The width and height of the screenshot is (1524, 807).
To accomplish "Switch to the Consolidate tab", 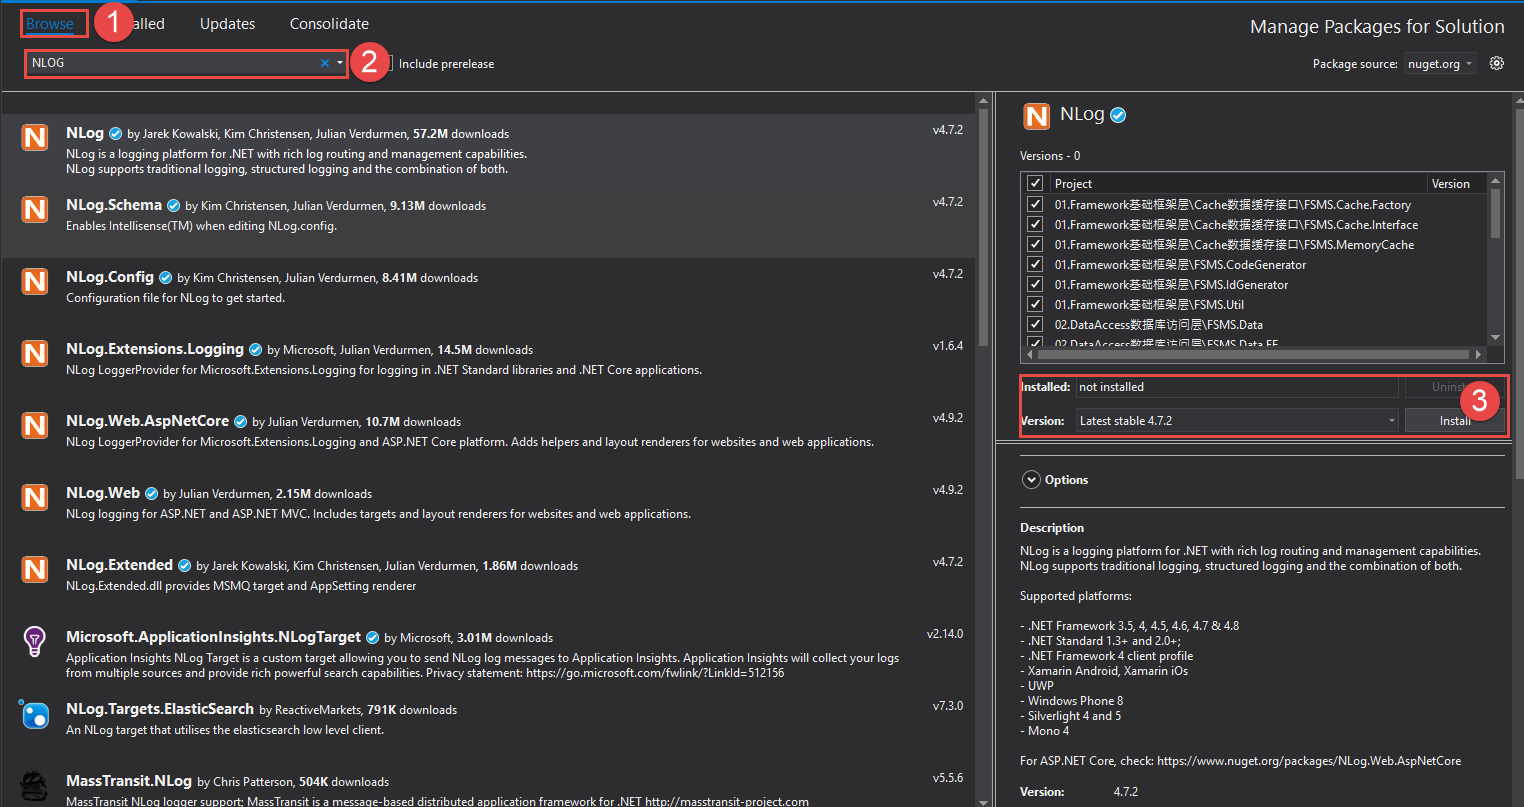I will click(329, 24).
